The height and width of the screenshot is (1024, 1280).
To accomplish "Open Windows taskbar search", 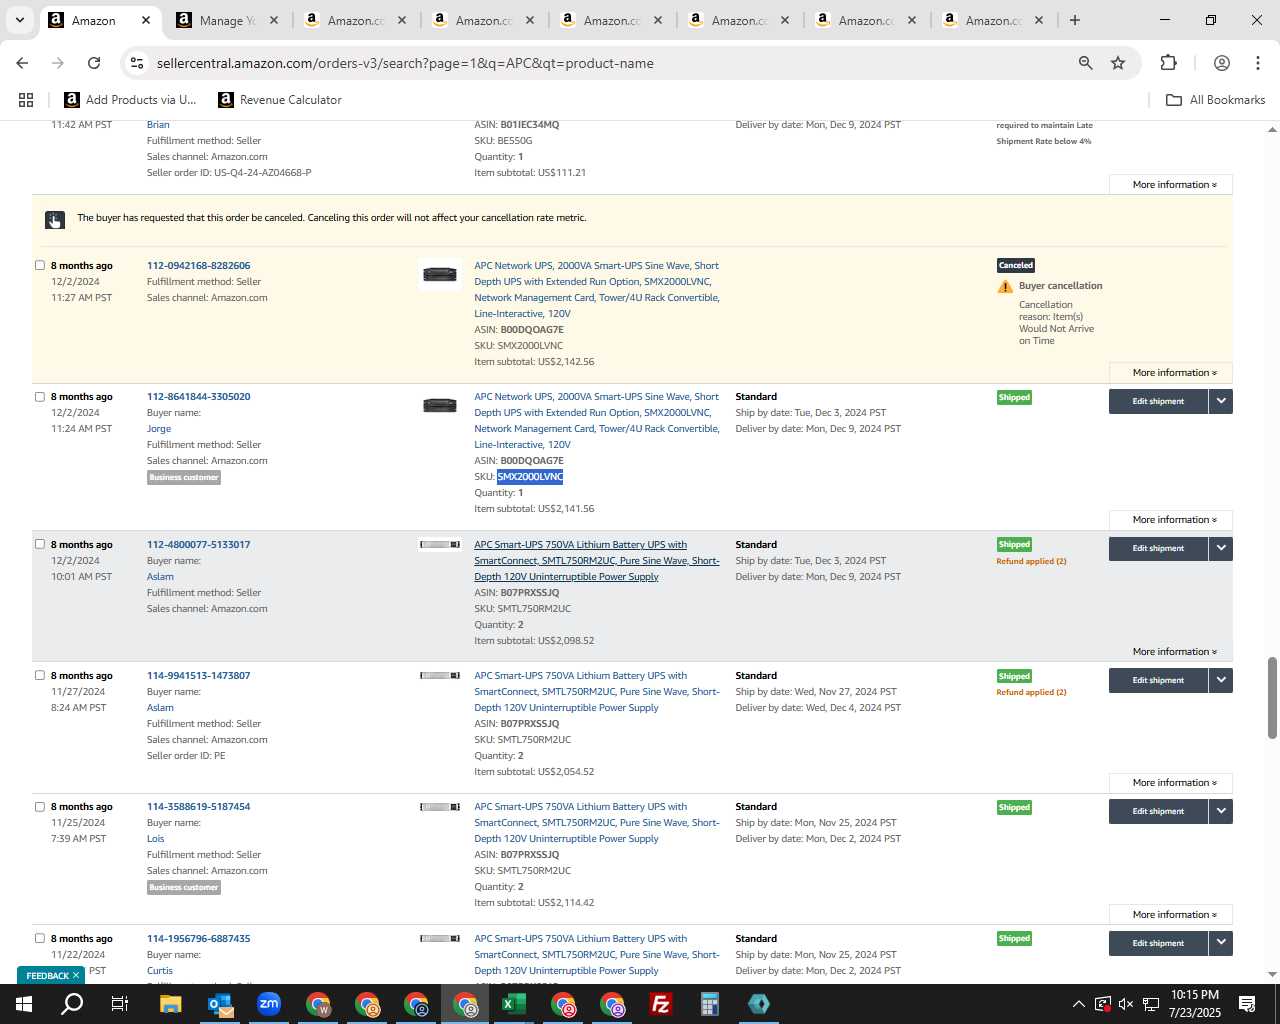I will point(72,1004).
